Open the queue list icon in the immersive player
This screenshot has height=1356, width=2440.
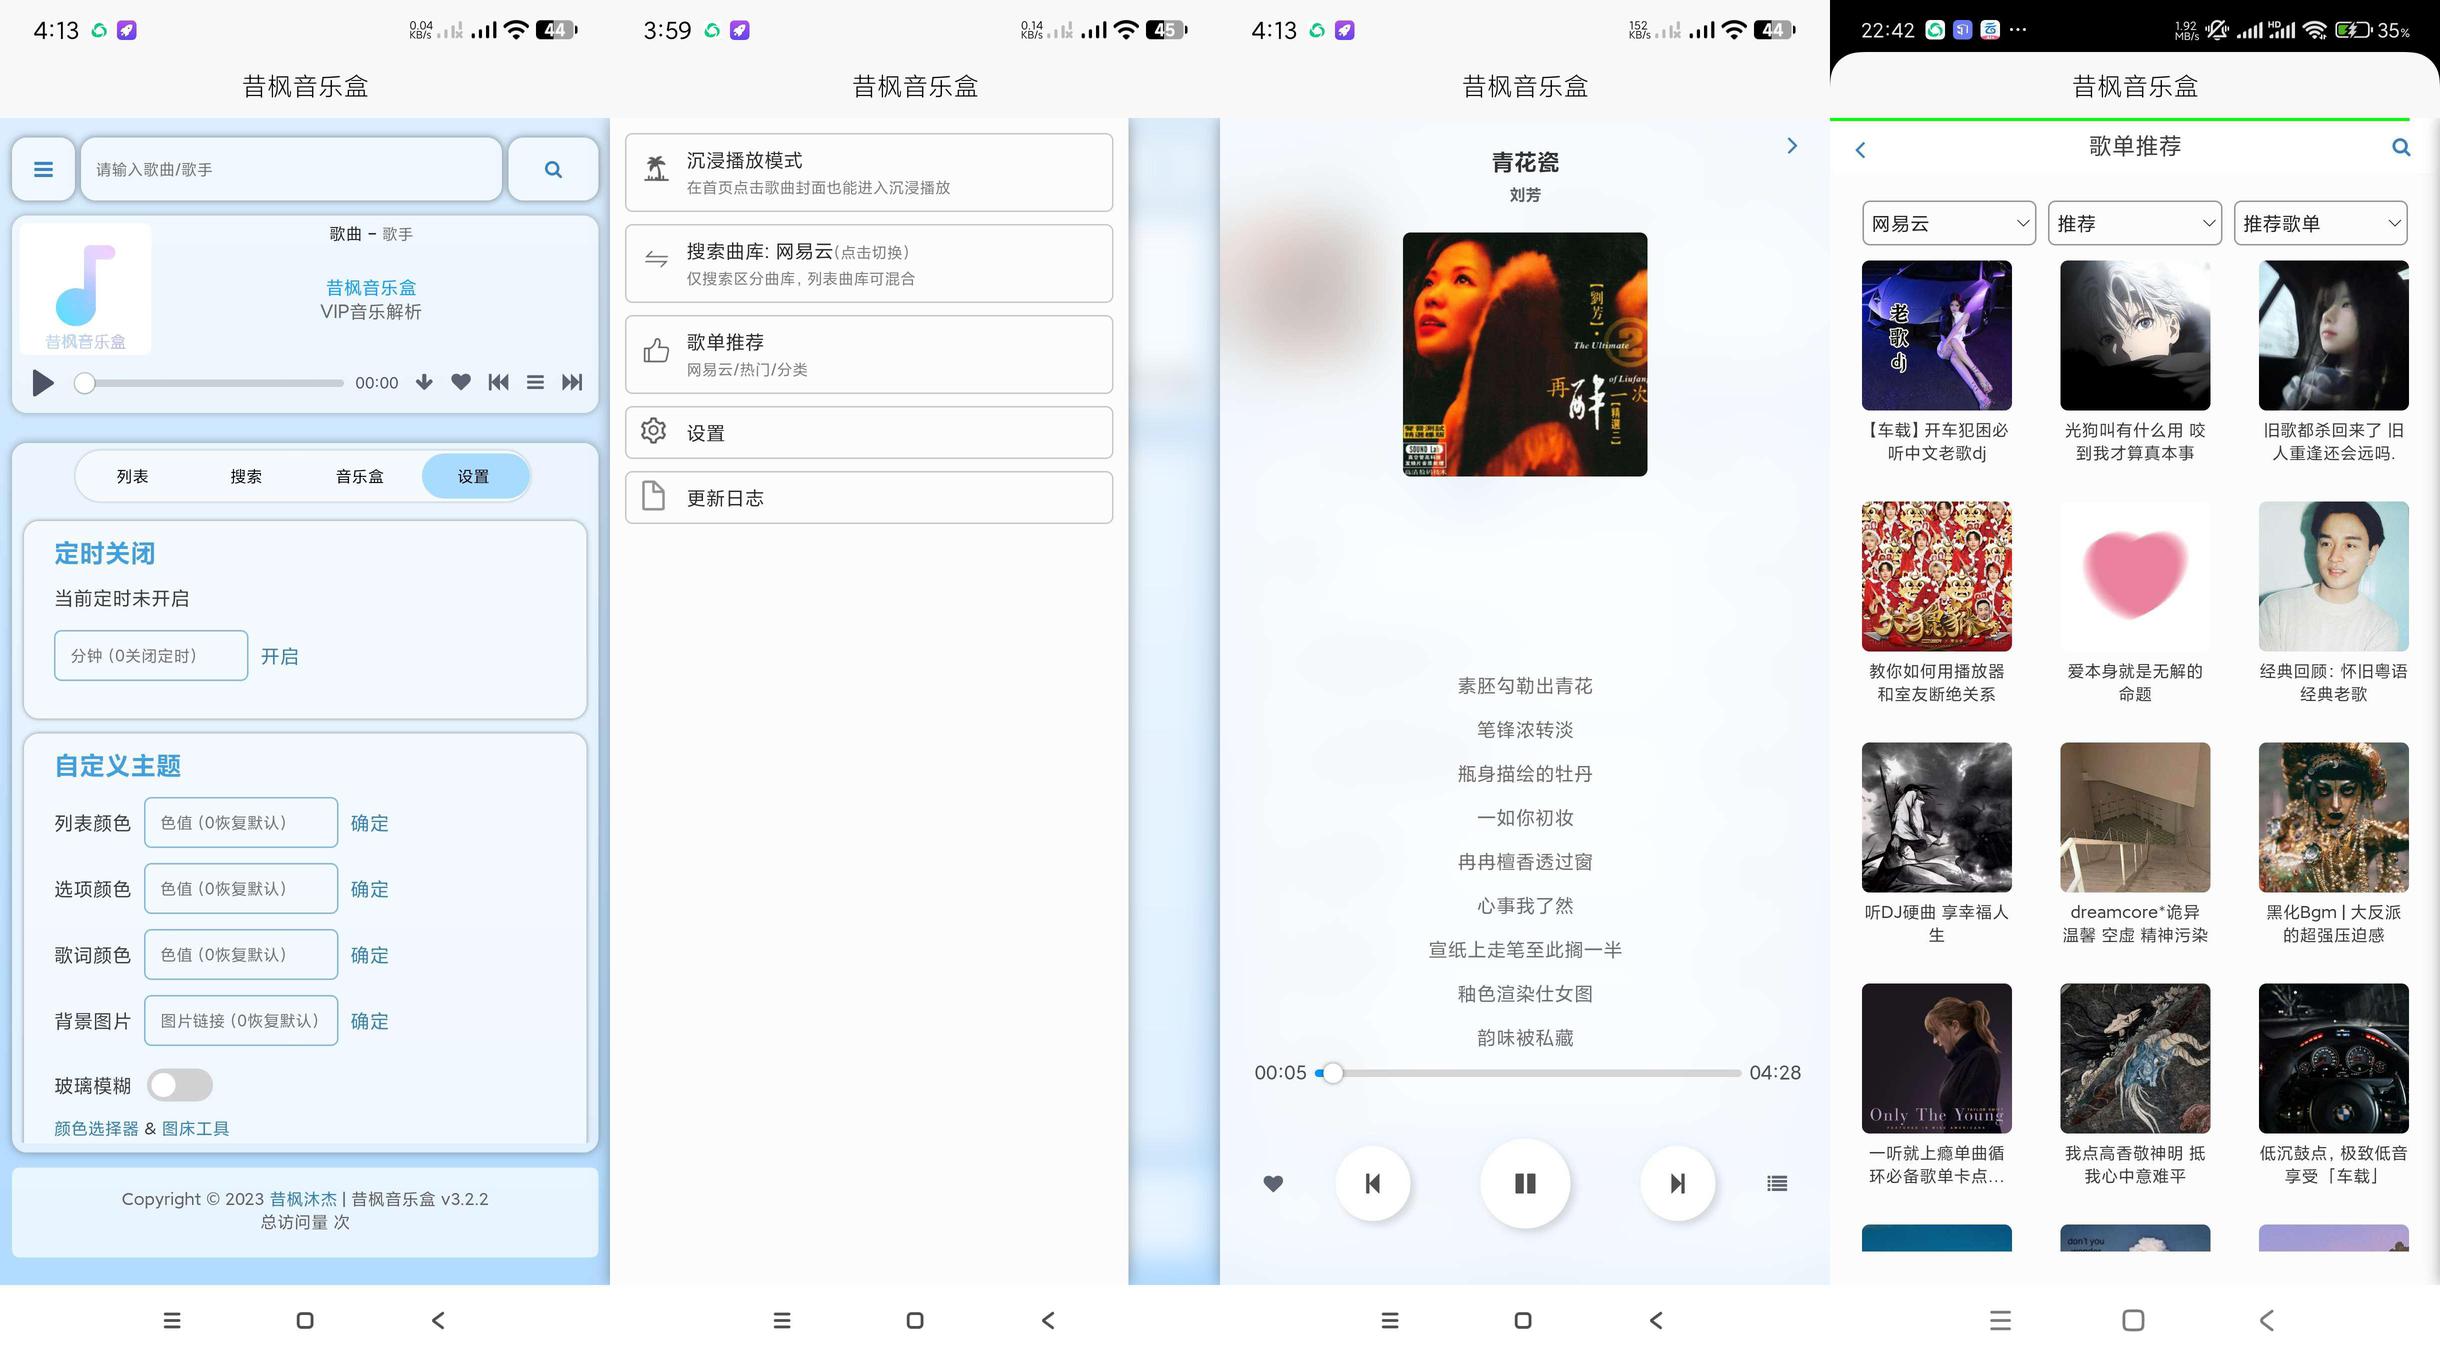coord(1776,1183)
